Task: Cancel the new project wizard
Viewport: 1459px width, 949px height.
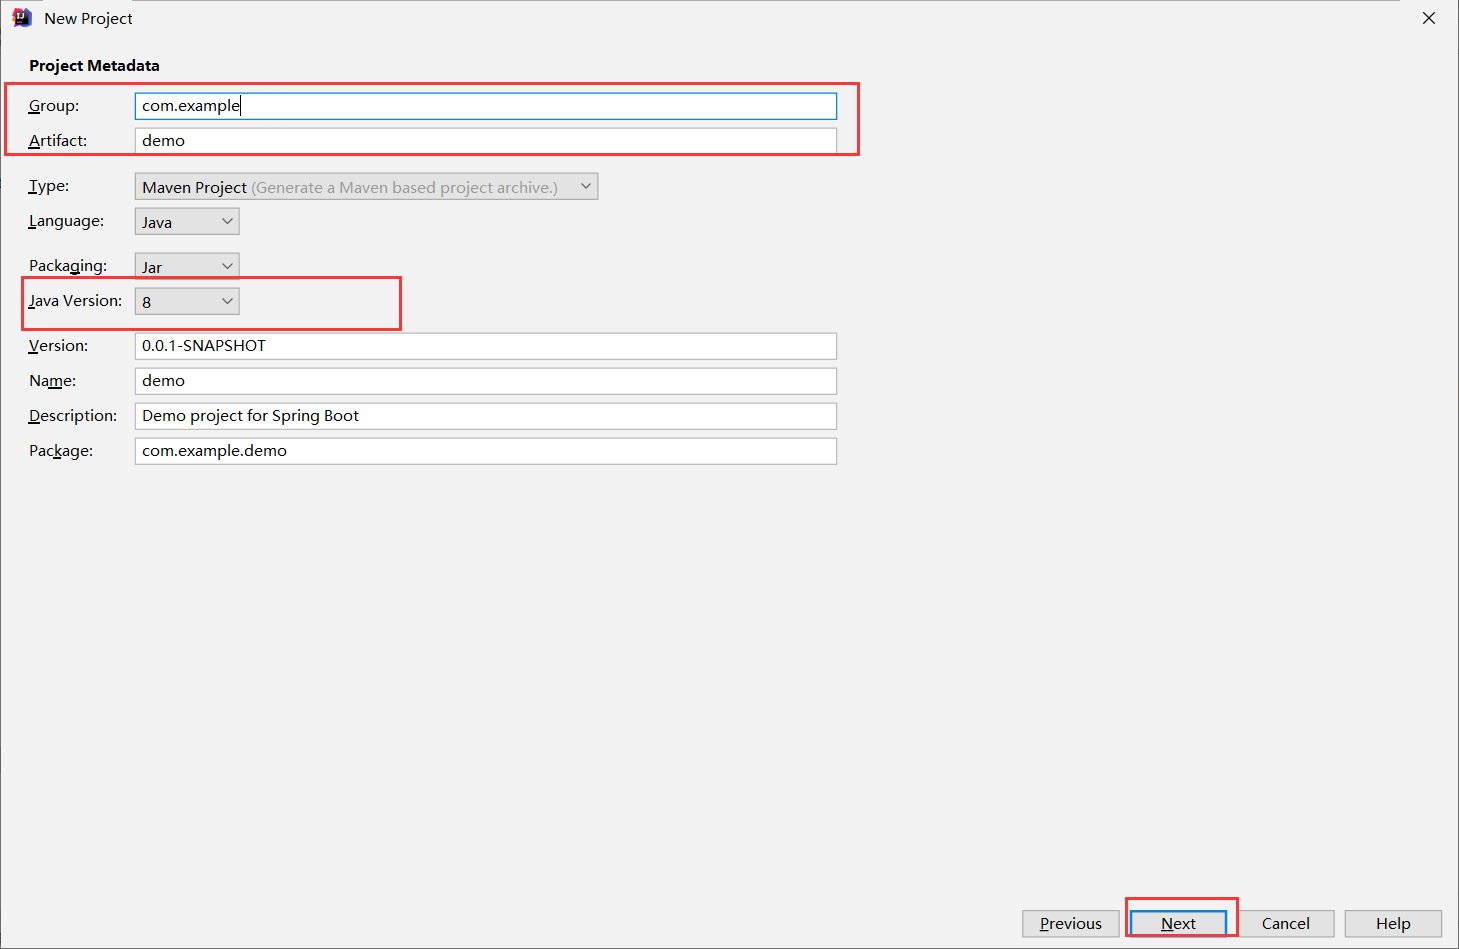Action: (1286, 924)
